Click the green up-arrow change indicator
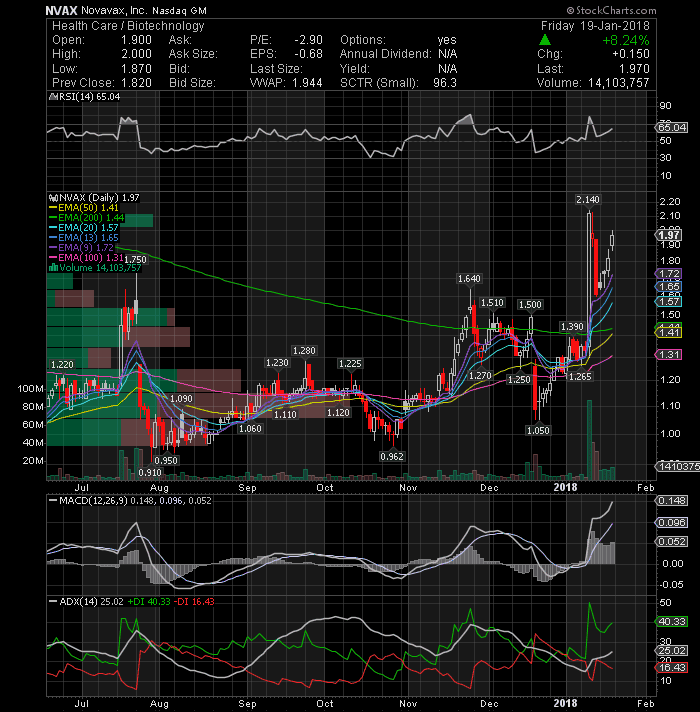The image size is (700, 712). 545,40
